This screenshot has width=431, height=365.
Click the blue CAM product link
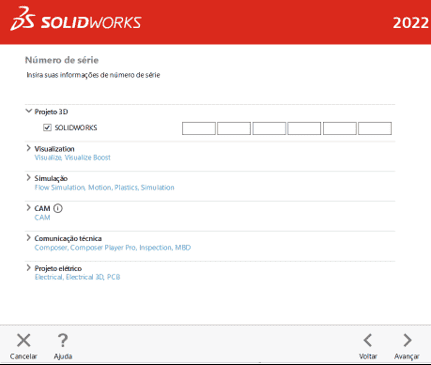pyautogui.click(x=42, y=217)
